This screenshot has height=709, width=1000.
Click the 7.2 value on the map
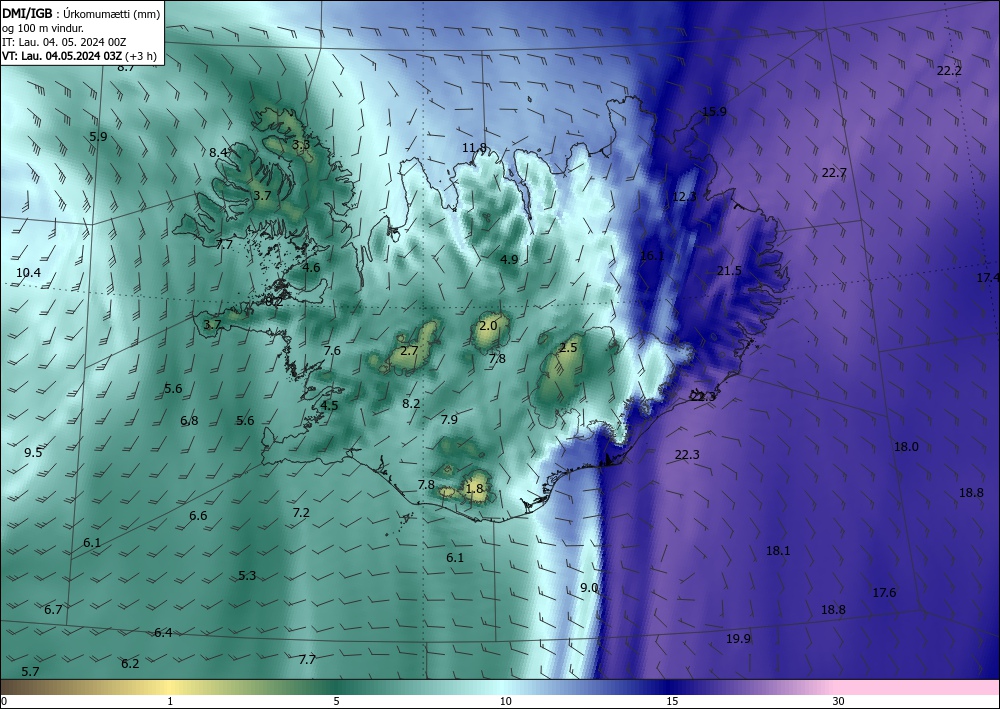[x=301, y=513]
